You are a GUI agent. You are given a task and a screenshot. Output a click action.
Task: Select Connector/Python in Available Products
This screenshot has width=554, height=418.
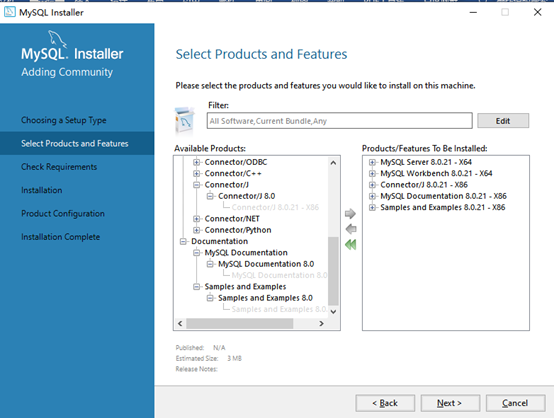[x=238, y=230]
